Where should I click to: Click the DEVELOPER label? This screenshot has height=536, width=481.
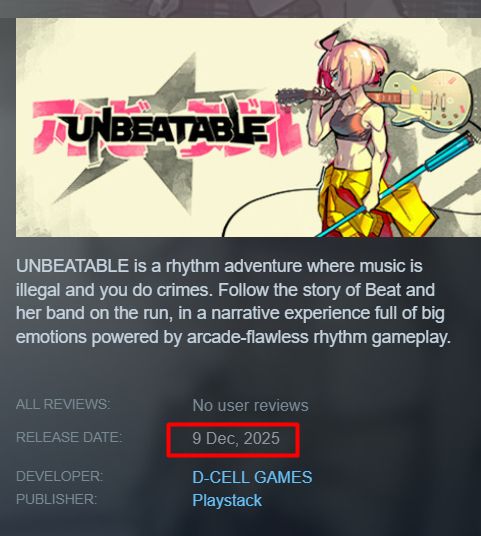click(x=59, y=476)
